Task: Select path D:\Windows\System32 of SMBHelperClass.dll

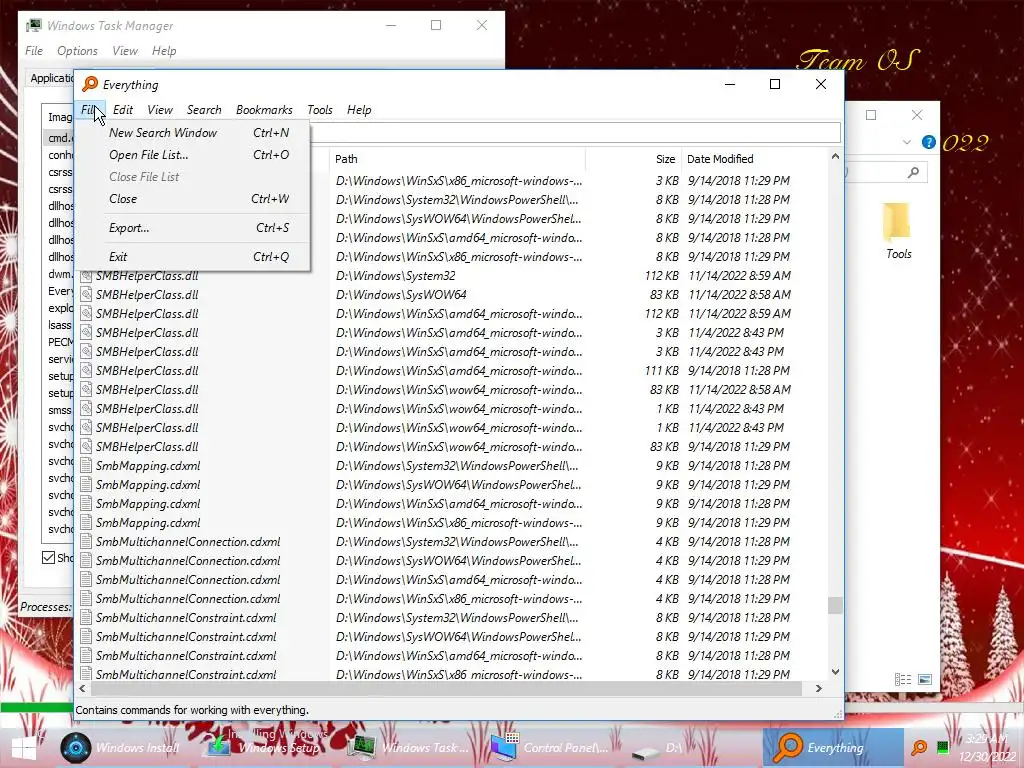Action: tap(395, 276)
